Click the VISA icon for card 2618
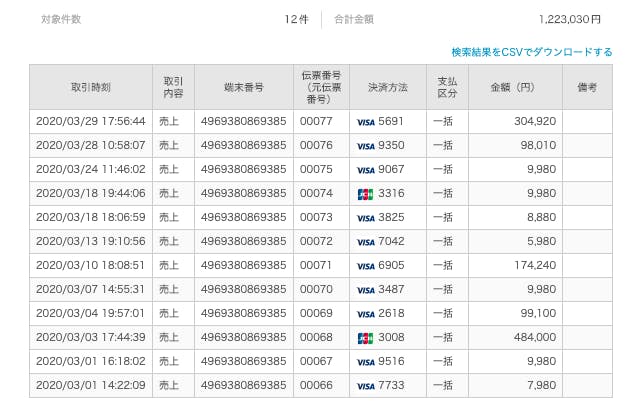The width and height of the screenshot is (640, 405). pos(365,314)
